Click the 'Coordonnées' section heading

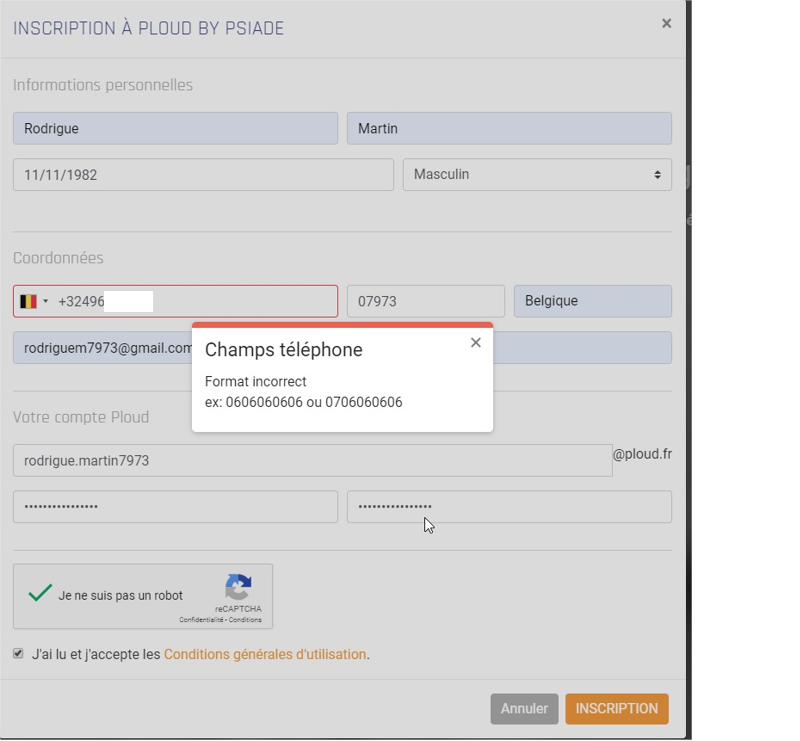click(x=58, y=258)
